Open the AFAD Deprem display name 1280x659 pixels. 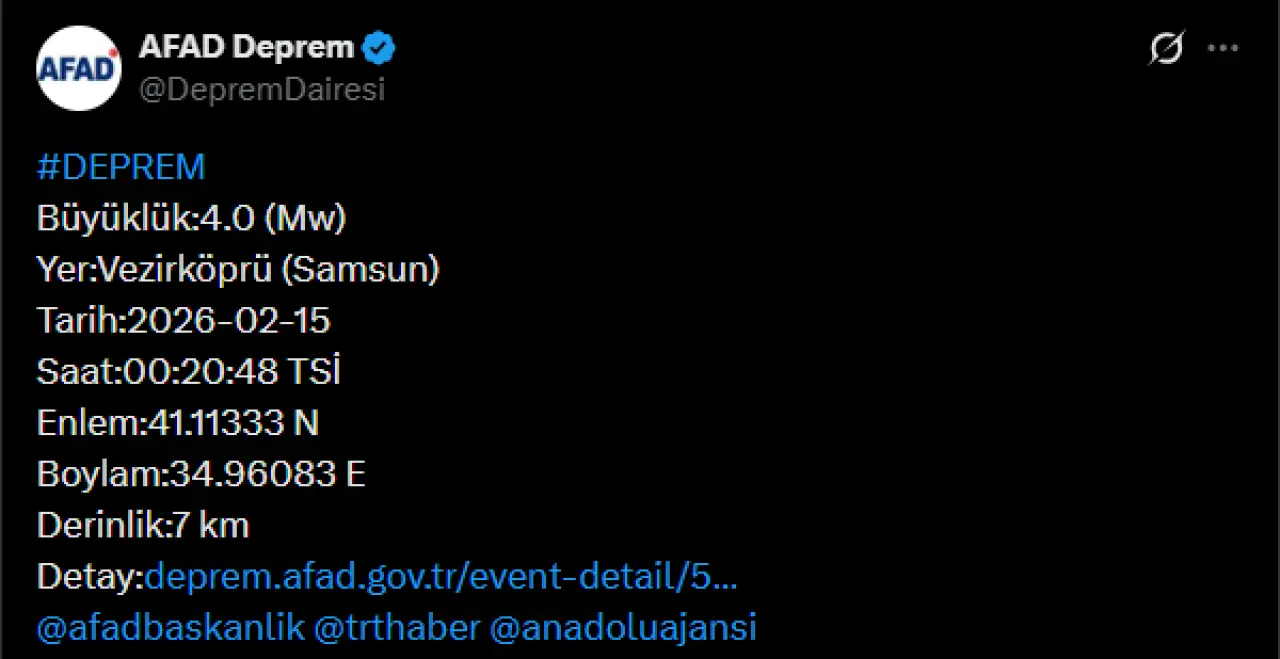click(246, 47)
